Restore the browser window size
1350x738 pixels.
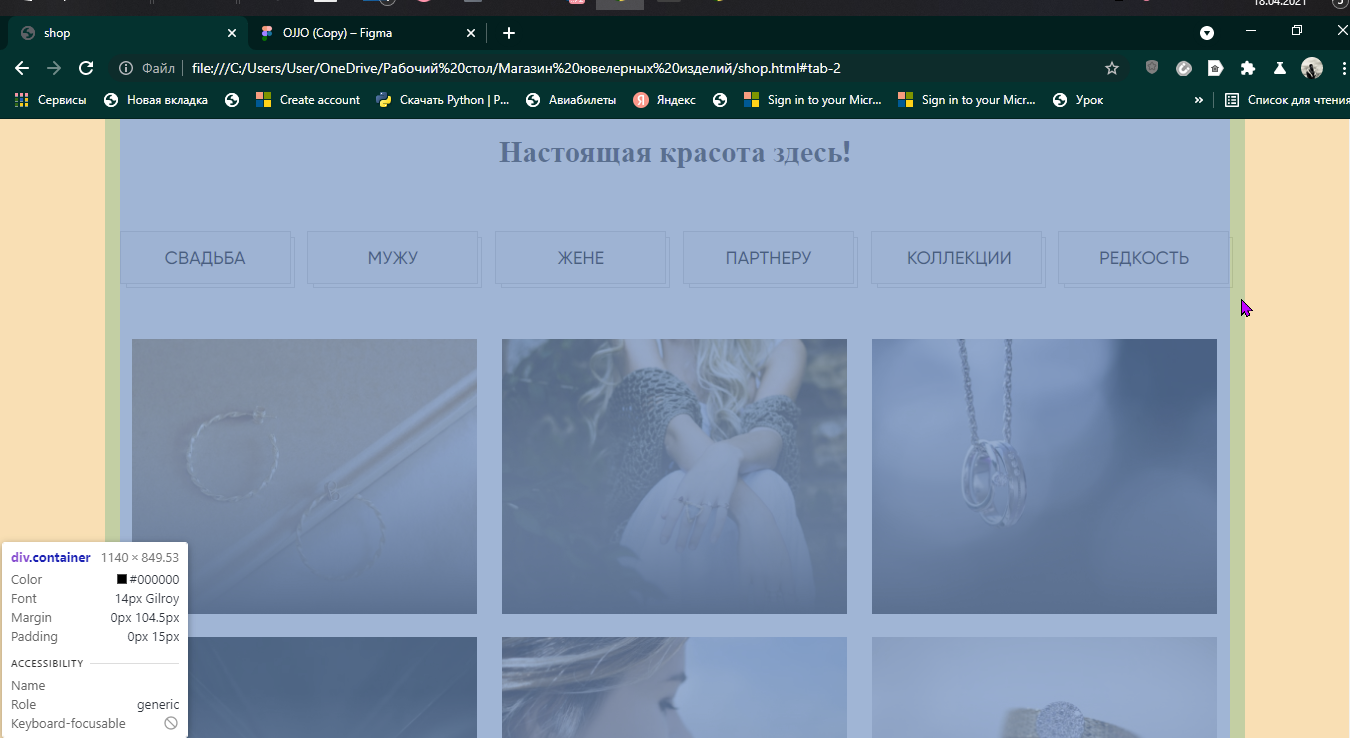[x=1297, y=31]
